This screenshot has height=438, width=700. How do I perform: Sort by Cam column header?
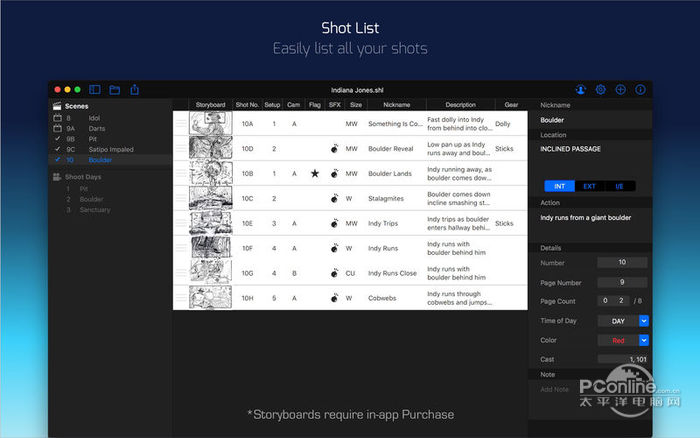tap(293, 105)
